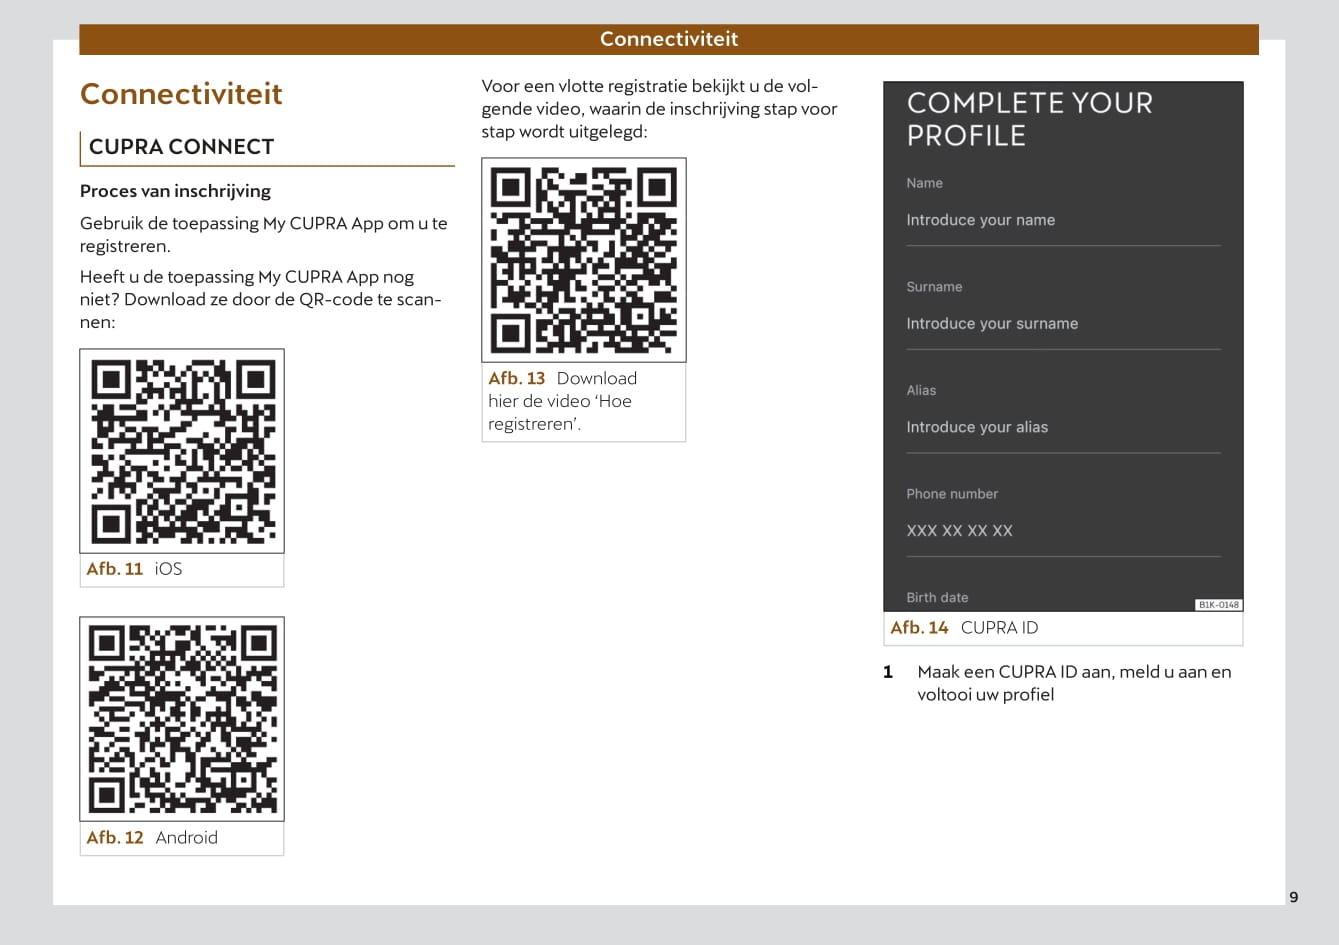Click the 'COMPLETE YOUR PROFILE' title

coord(1029,119)
